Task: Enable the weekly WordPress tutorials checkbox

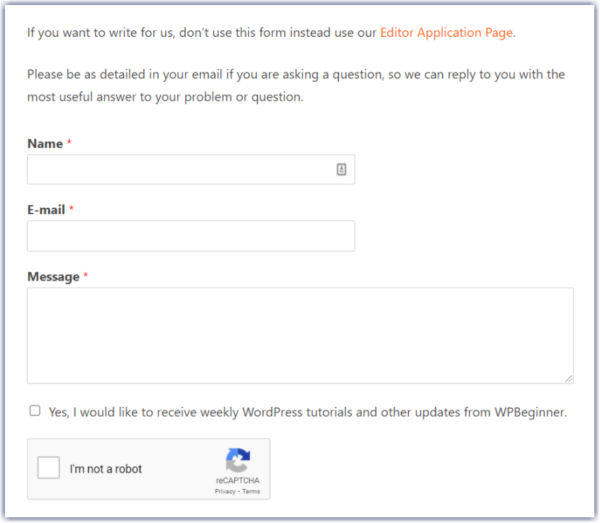Action: pyautogui.click(x=35, y=410)
